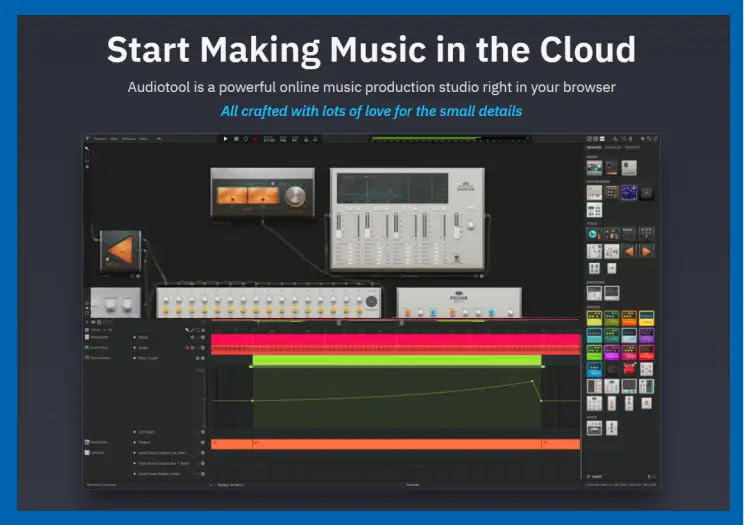Viewport: 744px width, 525px height.
Task: Start playback with the transport Play button
Action: pyautogui.click(x=225, y=139)
